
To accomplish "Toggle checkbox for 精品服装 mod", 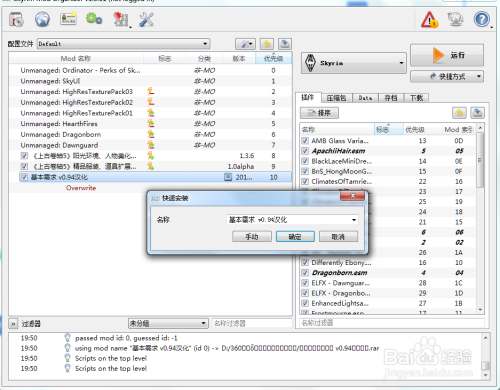I will 24,166.
